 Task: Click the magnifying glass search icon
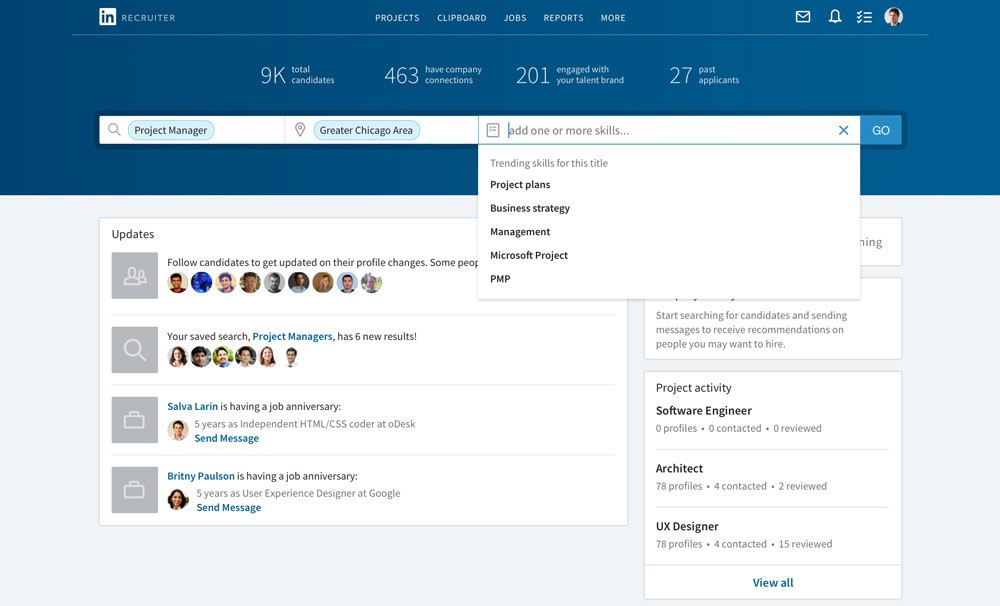click(113, 130)
